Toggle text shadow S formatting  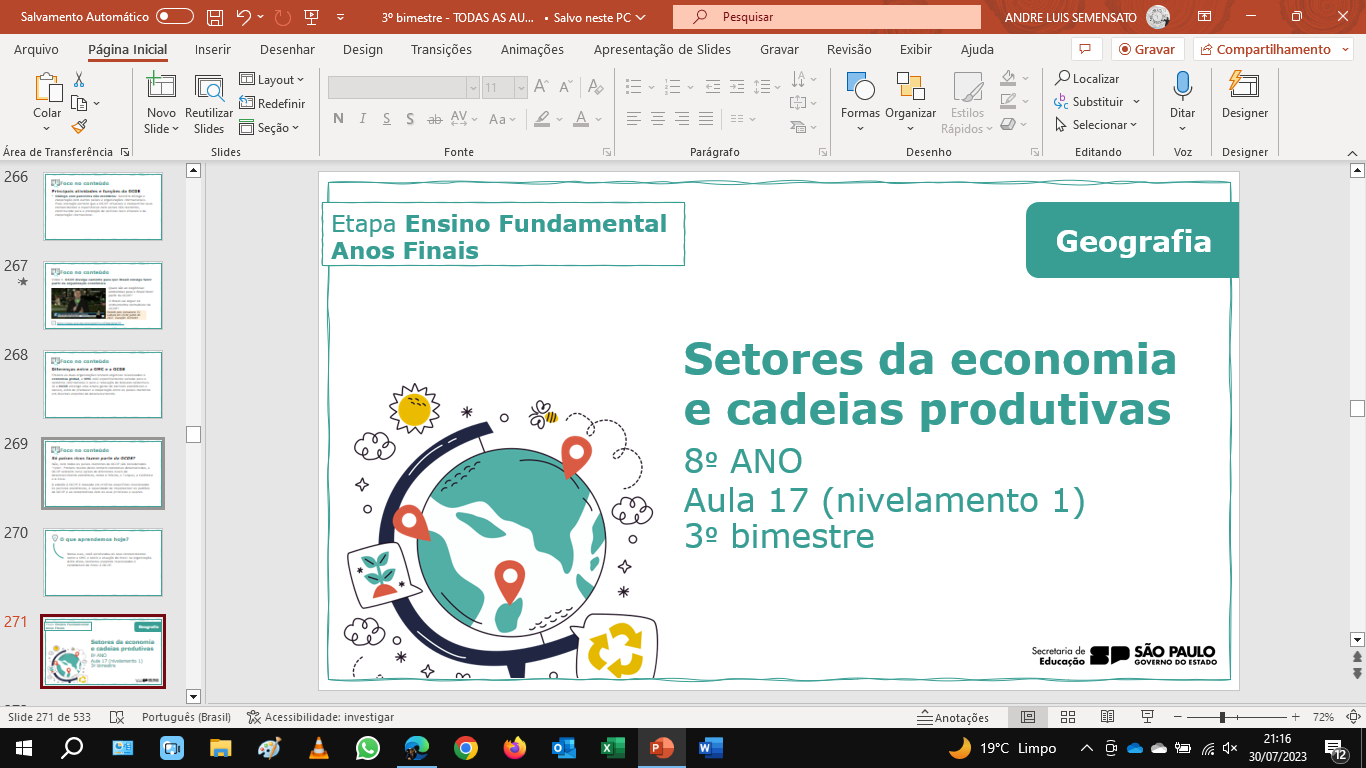pyautogui.click(x=410, y=119)
